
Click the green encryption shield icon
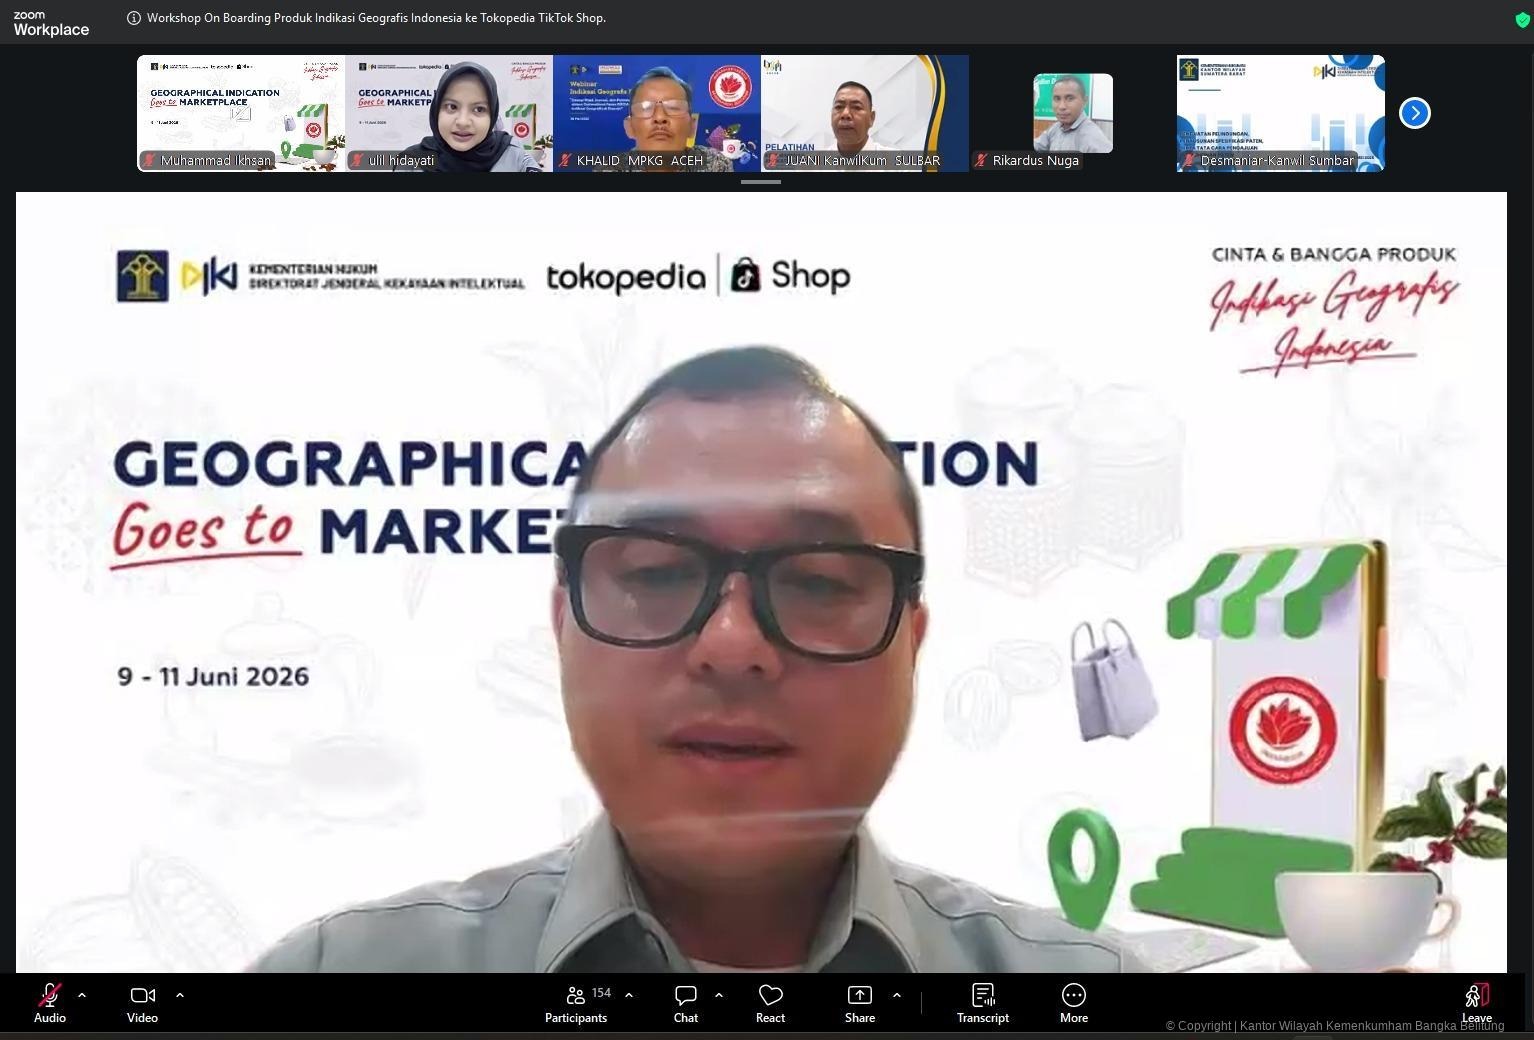pos(1522,20)
